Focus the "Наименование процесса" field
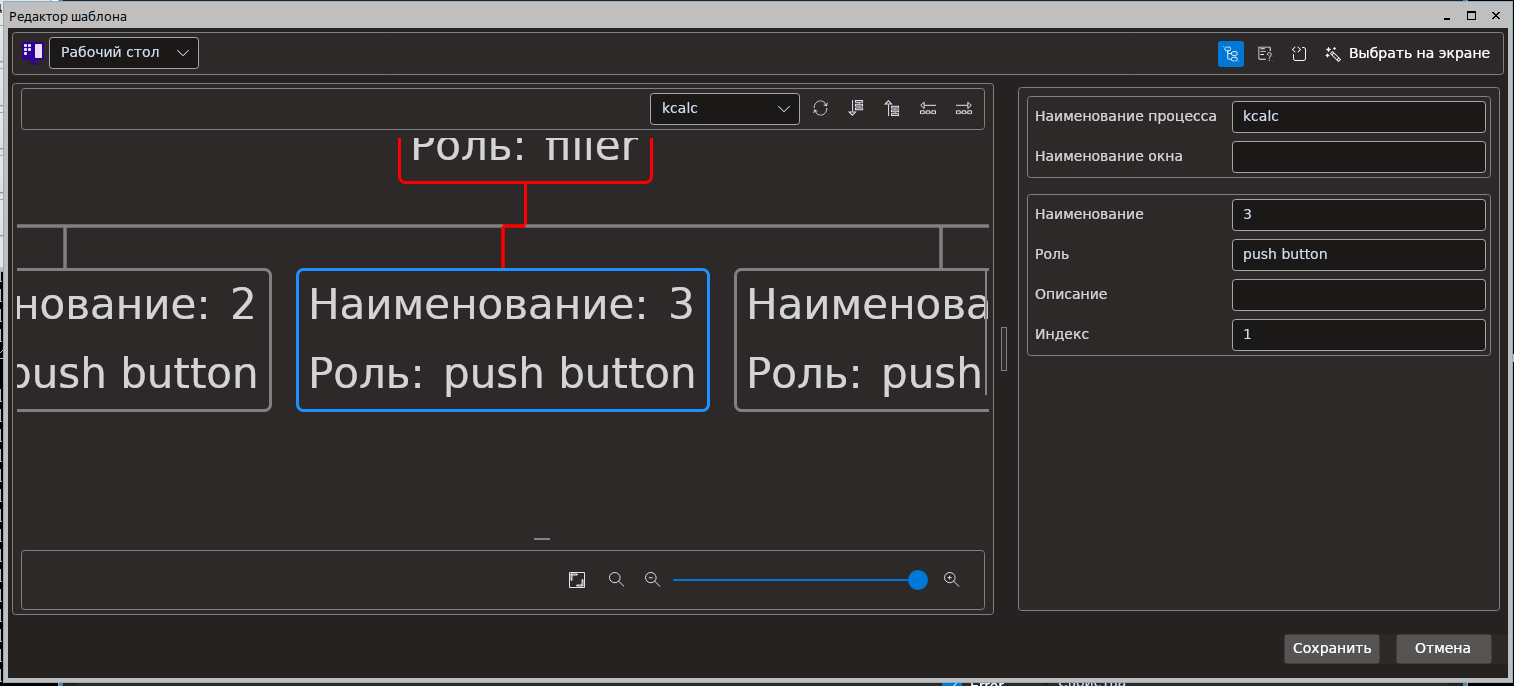This screenshot has width=1514, height=686. coord(1359,117)
